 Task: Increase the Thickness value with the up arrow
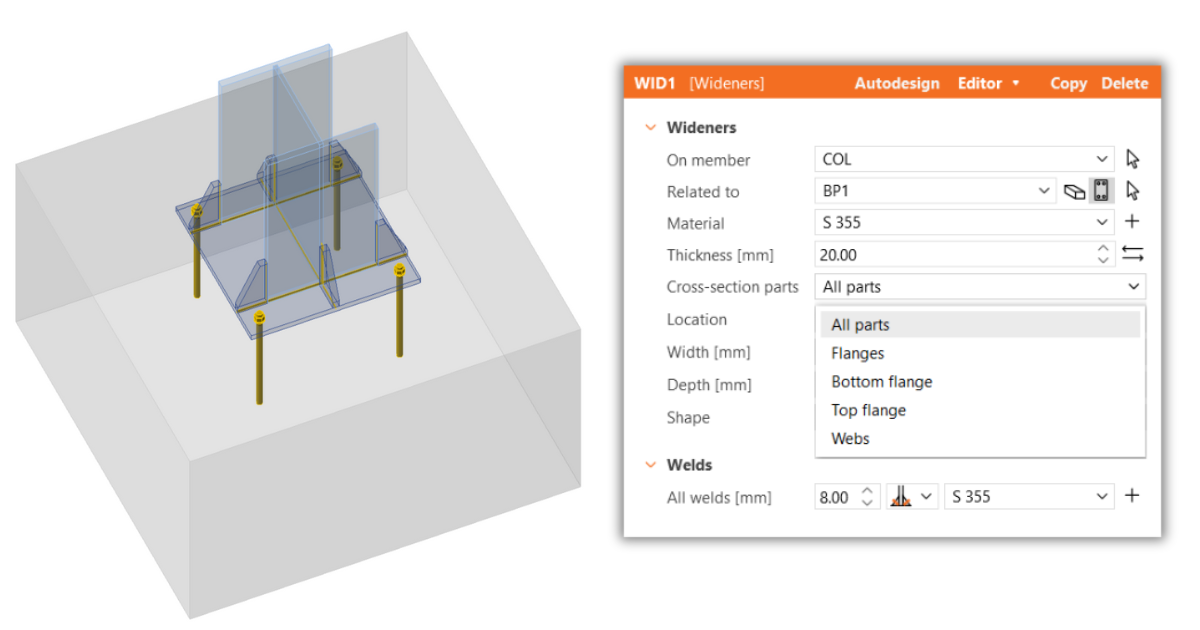pos(1102,249)
